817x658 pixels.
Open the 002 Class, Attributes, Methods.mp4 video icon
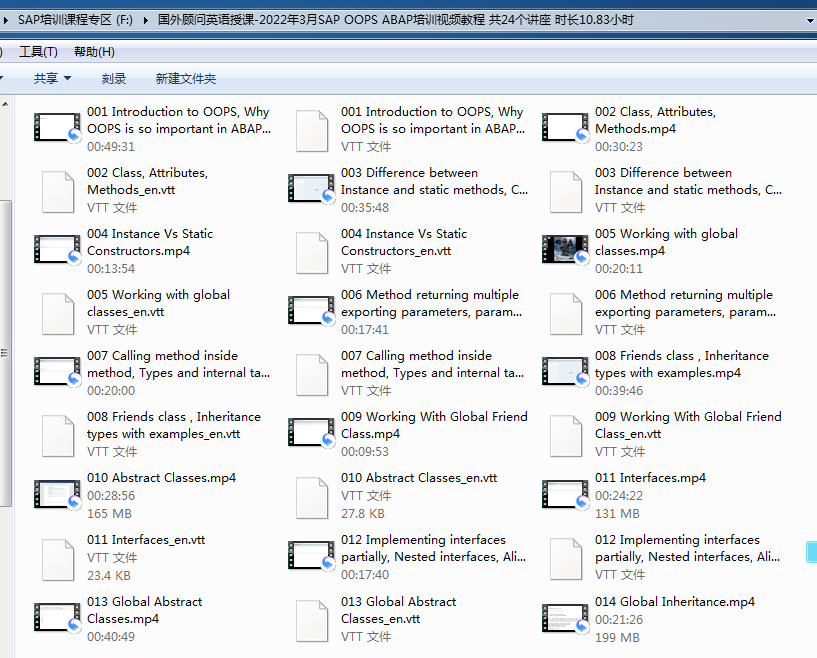[x=565, y=127]
